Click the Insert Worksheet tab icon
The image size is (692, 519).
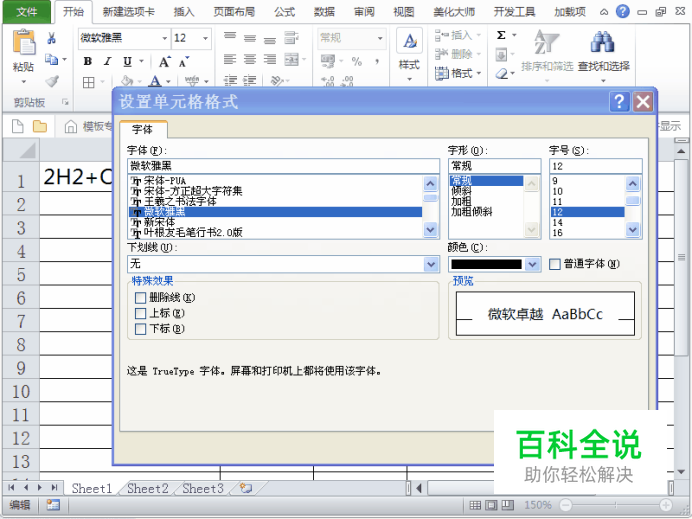click(x=246, y=488)
